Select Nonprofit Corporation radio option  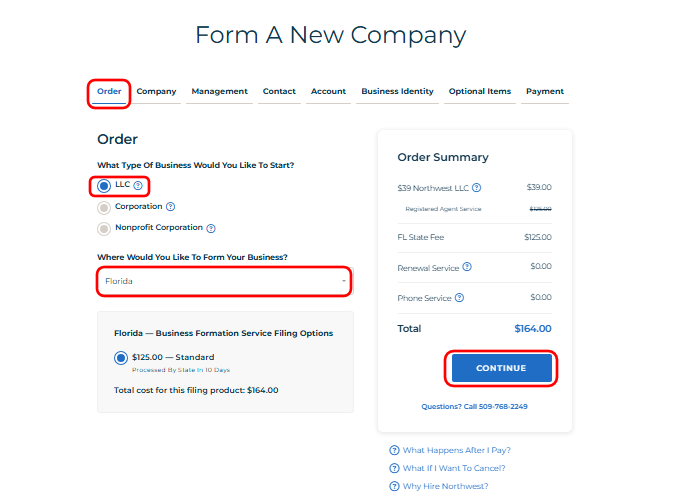104,229
